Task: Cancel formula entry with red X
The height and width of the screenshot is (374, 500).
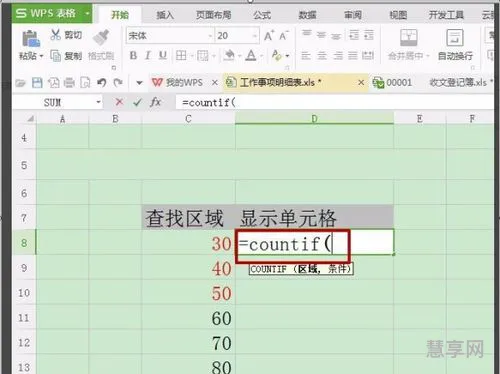Action: 119,102
